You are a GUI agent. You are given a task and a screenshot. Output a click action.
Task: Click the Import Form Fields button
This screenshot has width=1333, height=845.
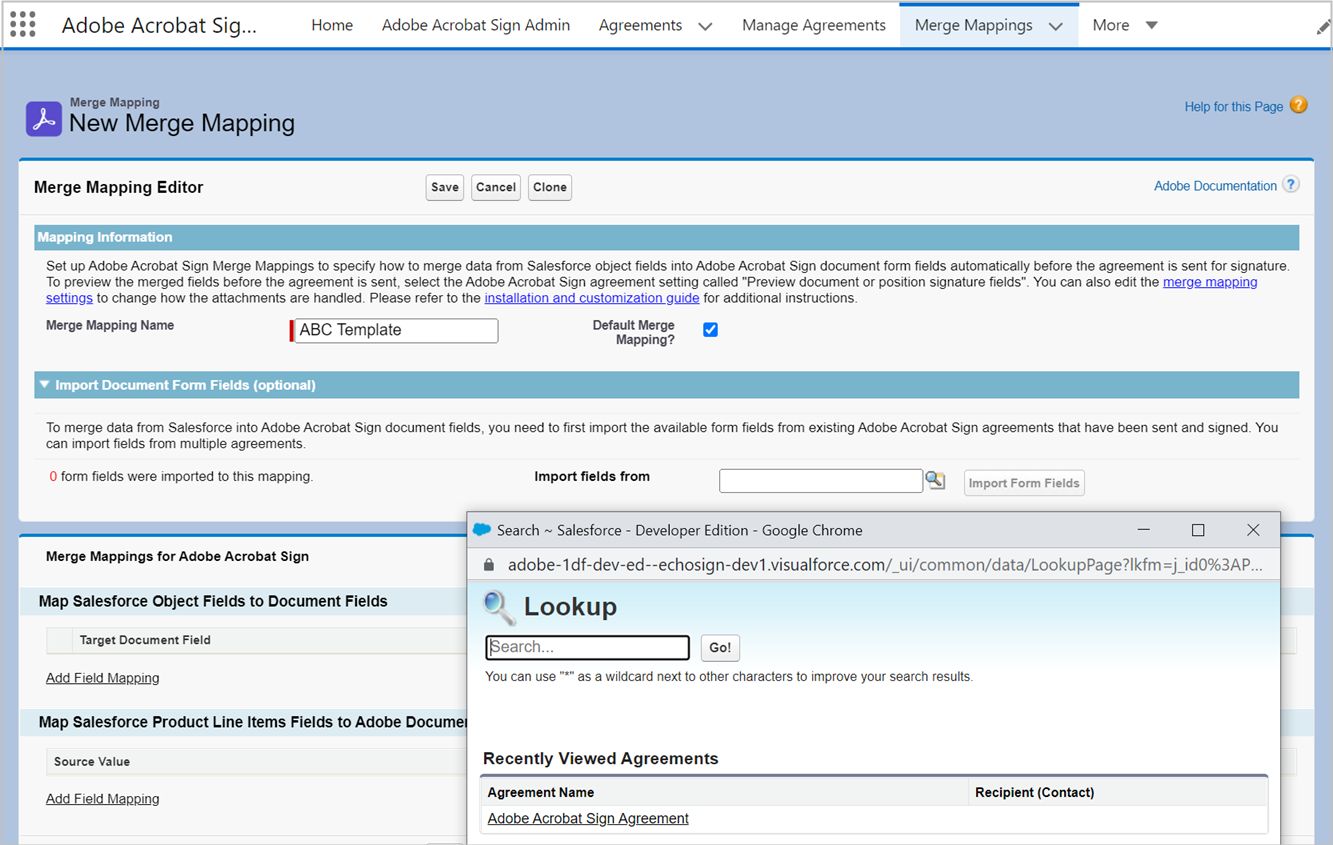(1024, 483)
